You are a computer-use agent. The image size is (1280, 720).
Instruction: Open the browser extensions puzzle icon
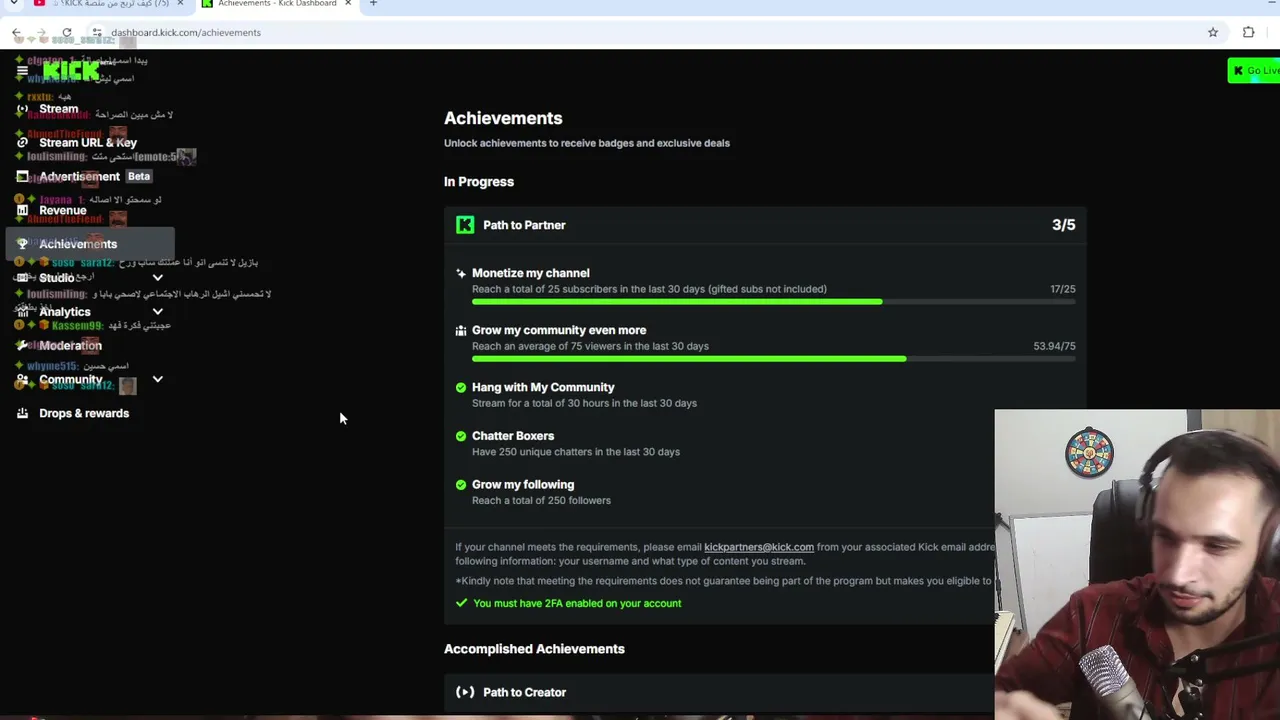point(1248,33)
